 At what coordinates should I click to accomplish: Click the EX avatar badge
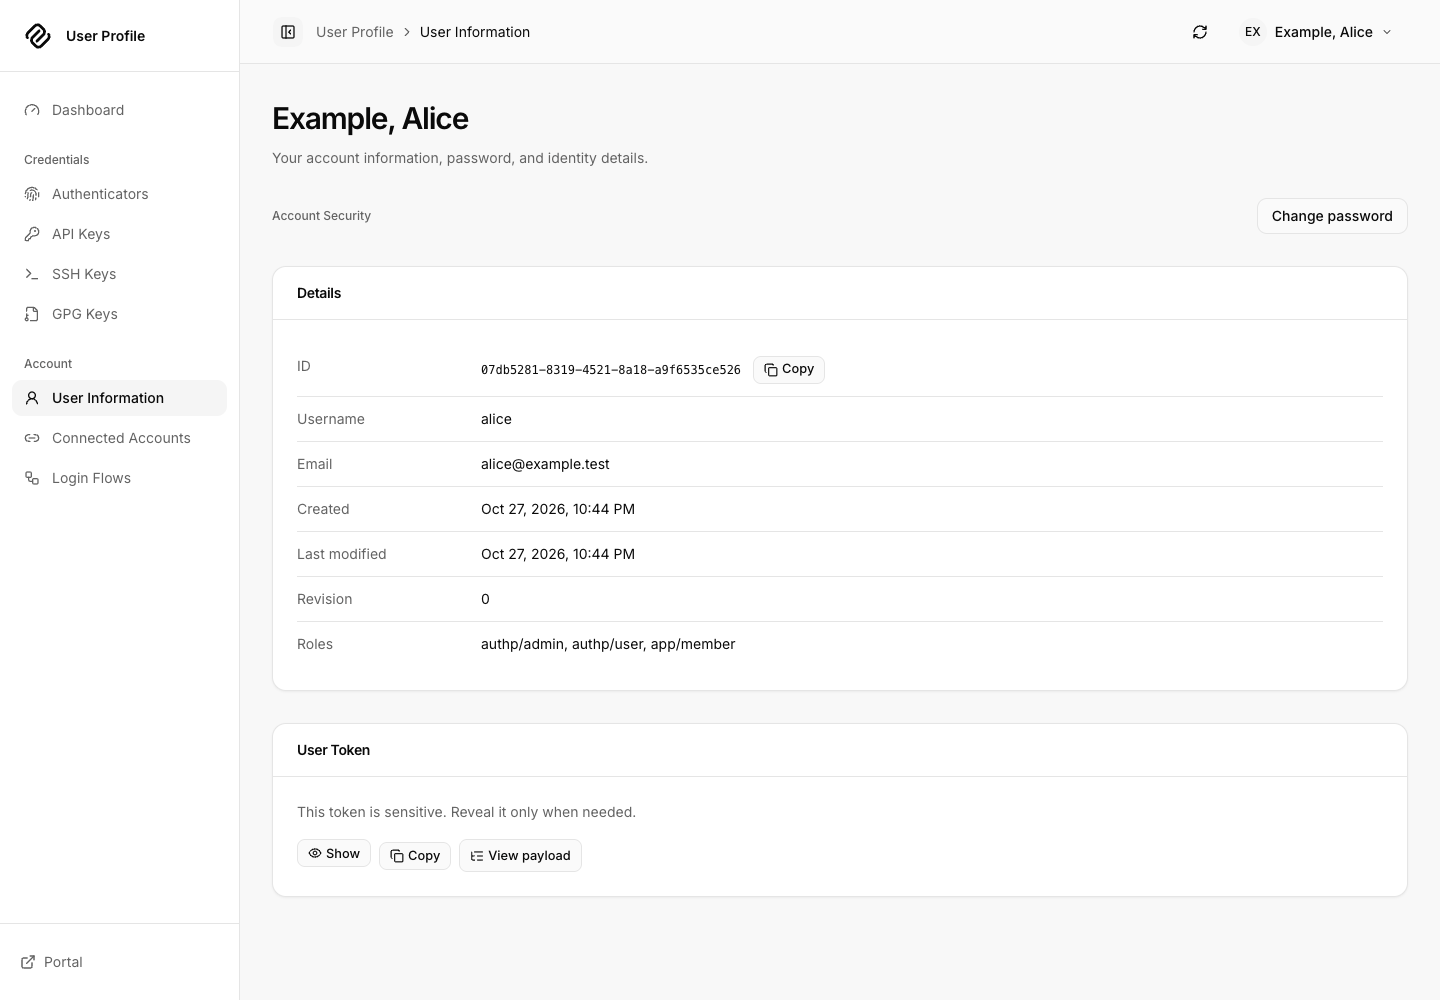point(1252,32)
